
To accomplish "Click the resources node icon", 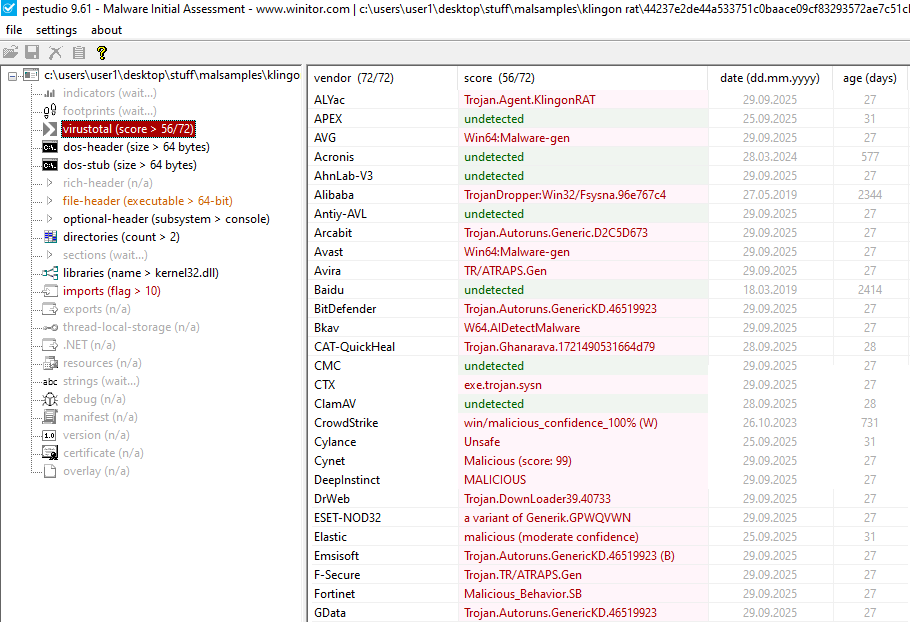I will (50, 363).
